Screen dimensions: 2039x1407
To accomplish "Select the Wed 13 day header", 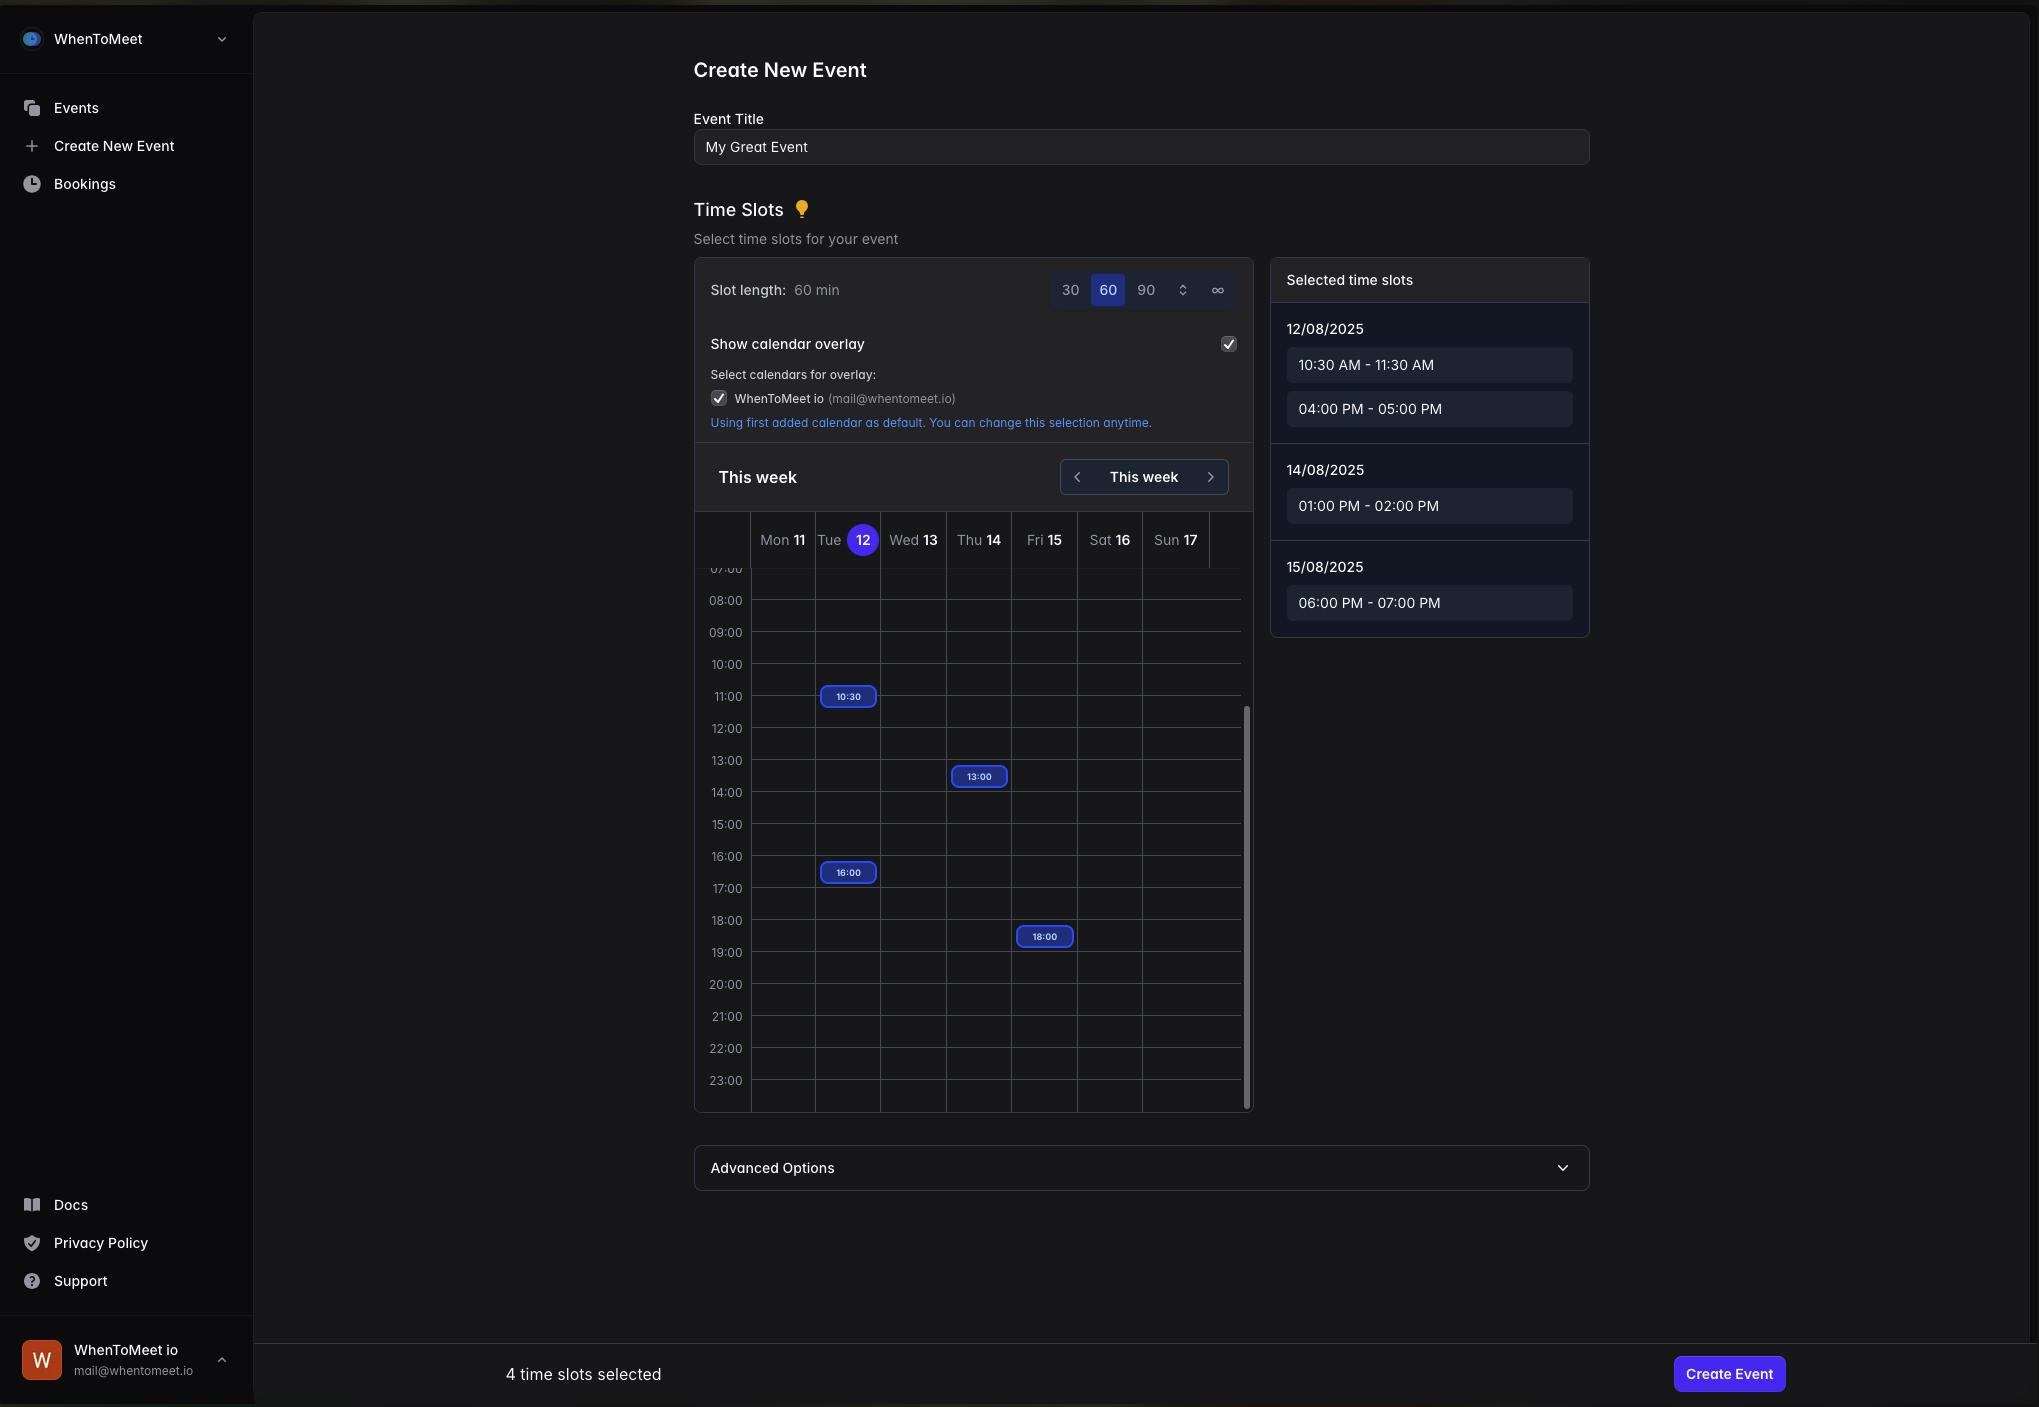I will (913, 540).
